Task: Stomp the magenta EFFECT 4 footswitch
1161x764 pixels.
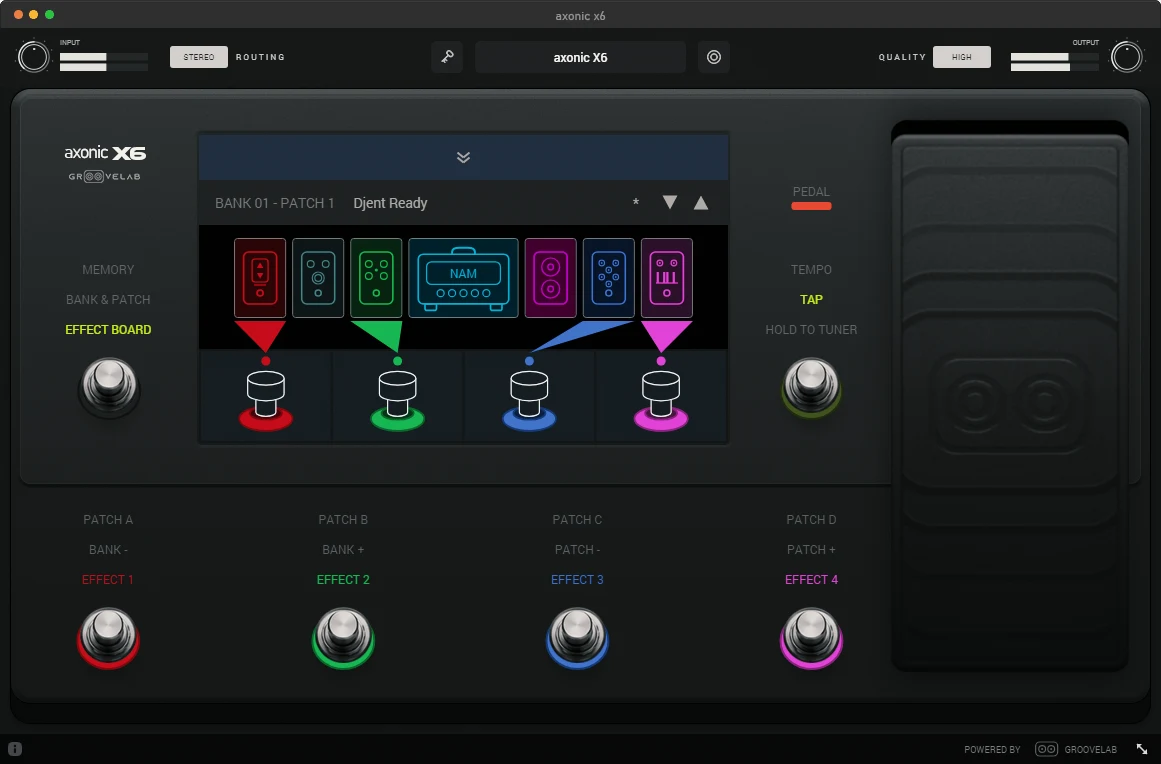Action: pos(812,638)
